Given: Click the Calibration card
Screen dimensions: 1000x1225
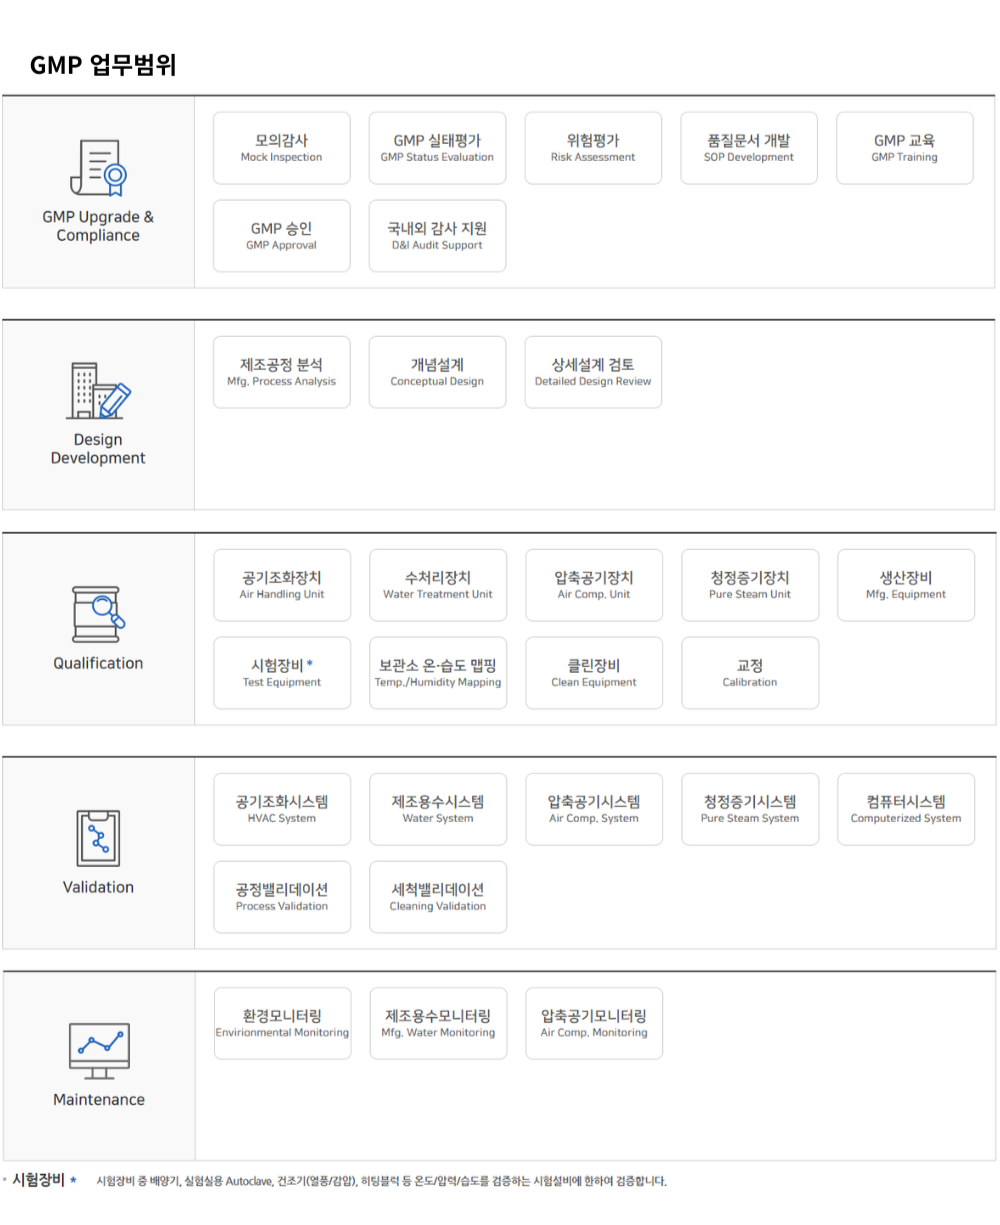Looking at the screenshot, I should tap(750, 673).
